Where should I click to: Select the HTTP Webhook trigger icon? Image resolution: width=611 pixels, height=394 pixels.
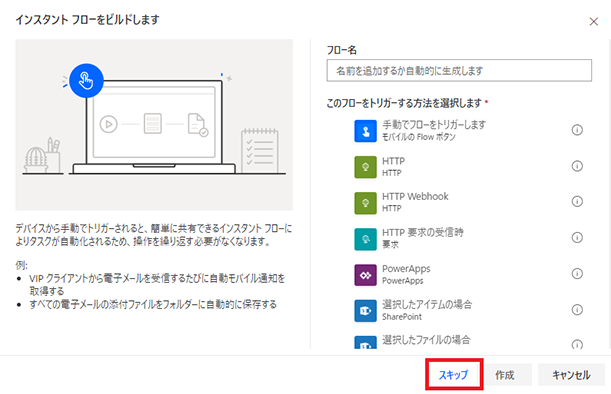point(365,203)
